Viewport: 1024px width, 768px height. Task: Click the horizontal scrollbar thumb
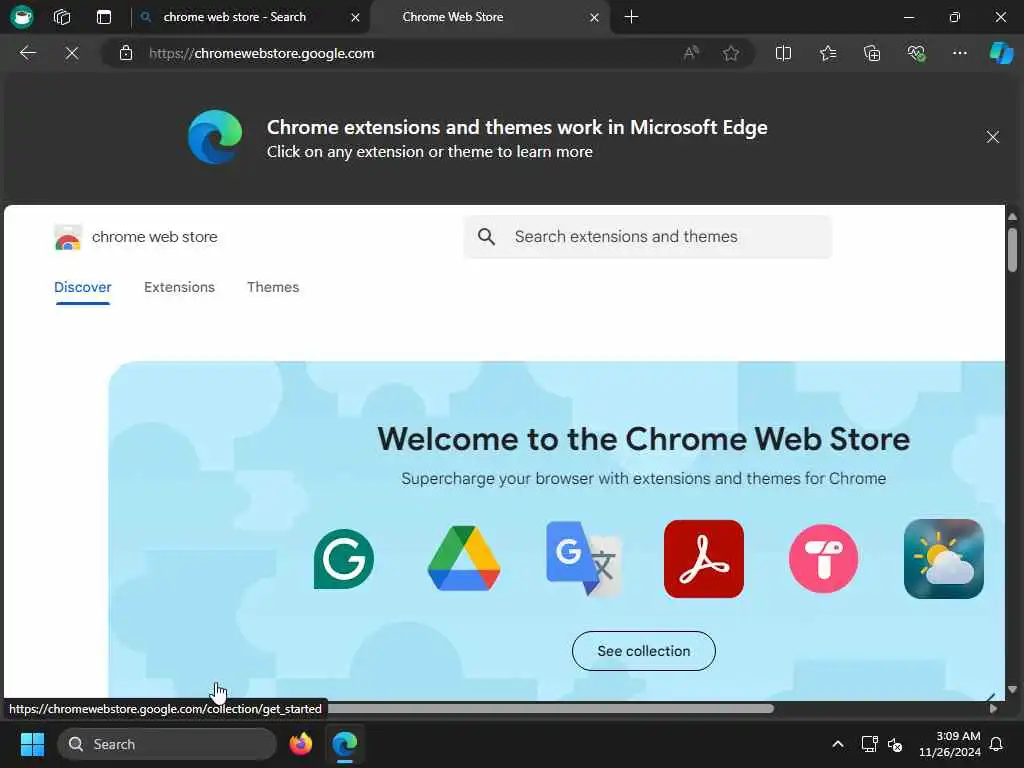(549, 709)
